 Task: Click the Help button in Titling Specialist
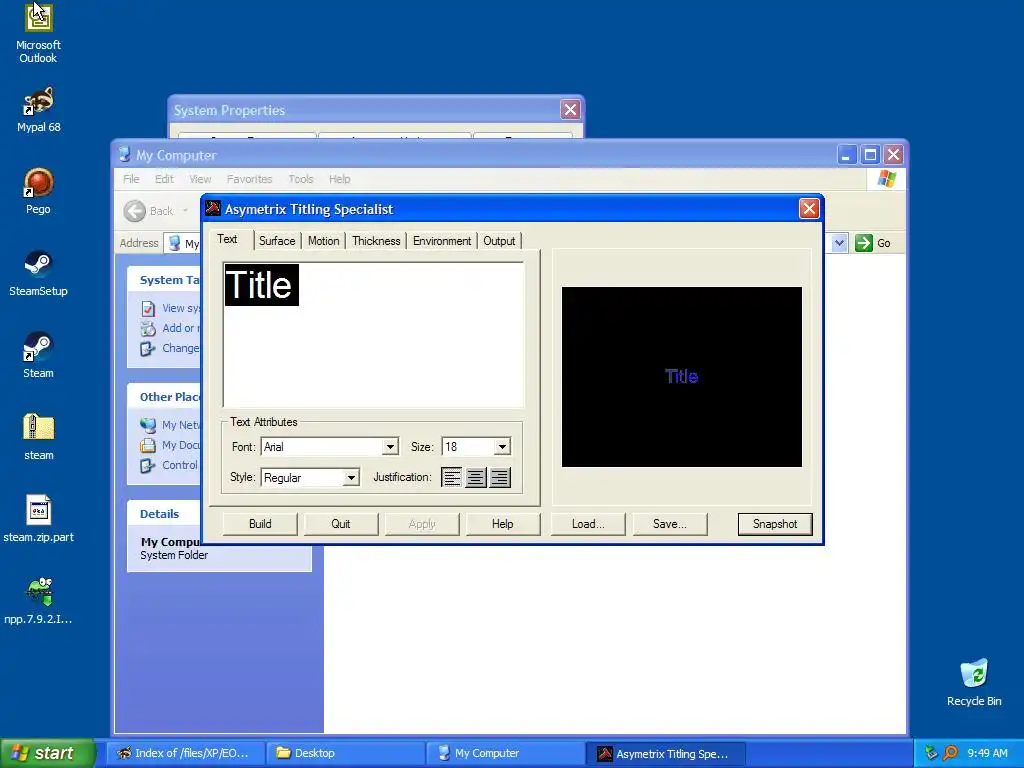tap(503, 524)
